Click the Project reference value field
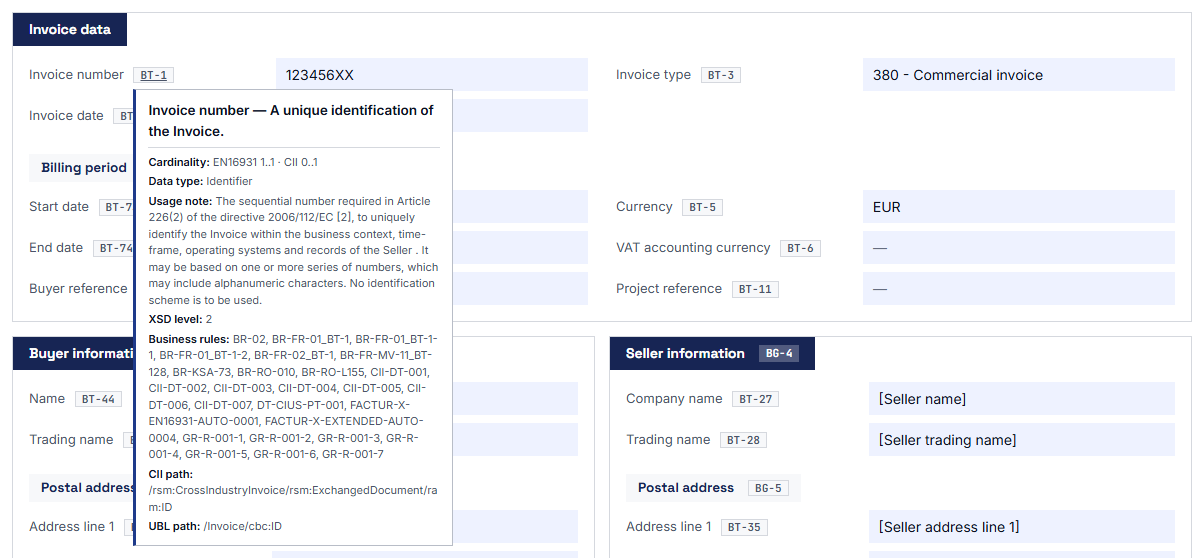This screenshot has height=558, width=1204. pos(1019,289)
